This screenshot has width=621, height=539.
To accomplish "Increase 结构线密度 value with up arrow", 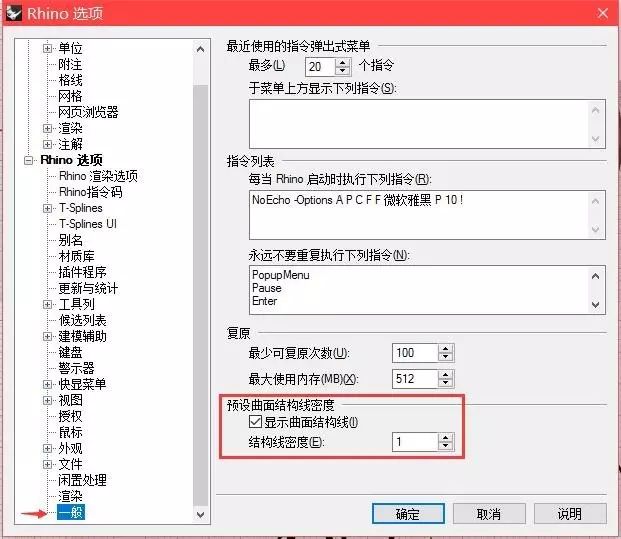I will click(x=446, y=437).
